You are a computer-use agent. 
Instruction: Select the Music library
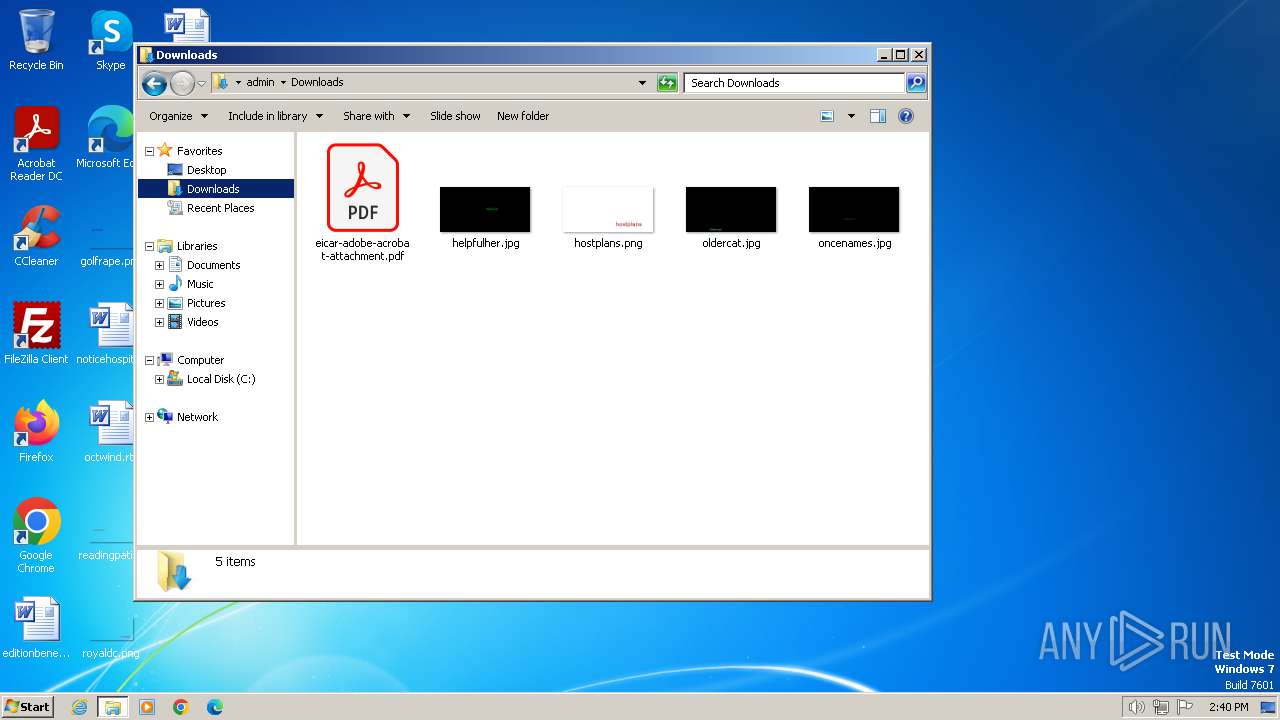200,284
